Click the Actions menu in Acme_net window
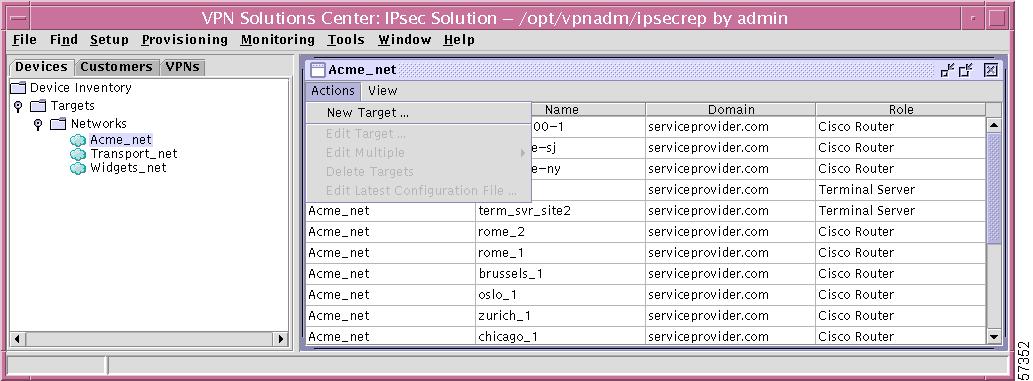This screenshot has height=381, width=1033. coord(333,91)
